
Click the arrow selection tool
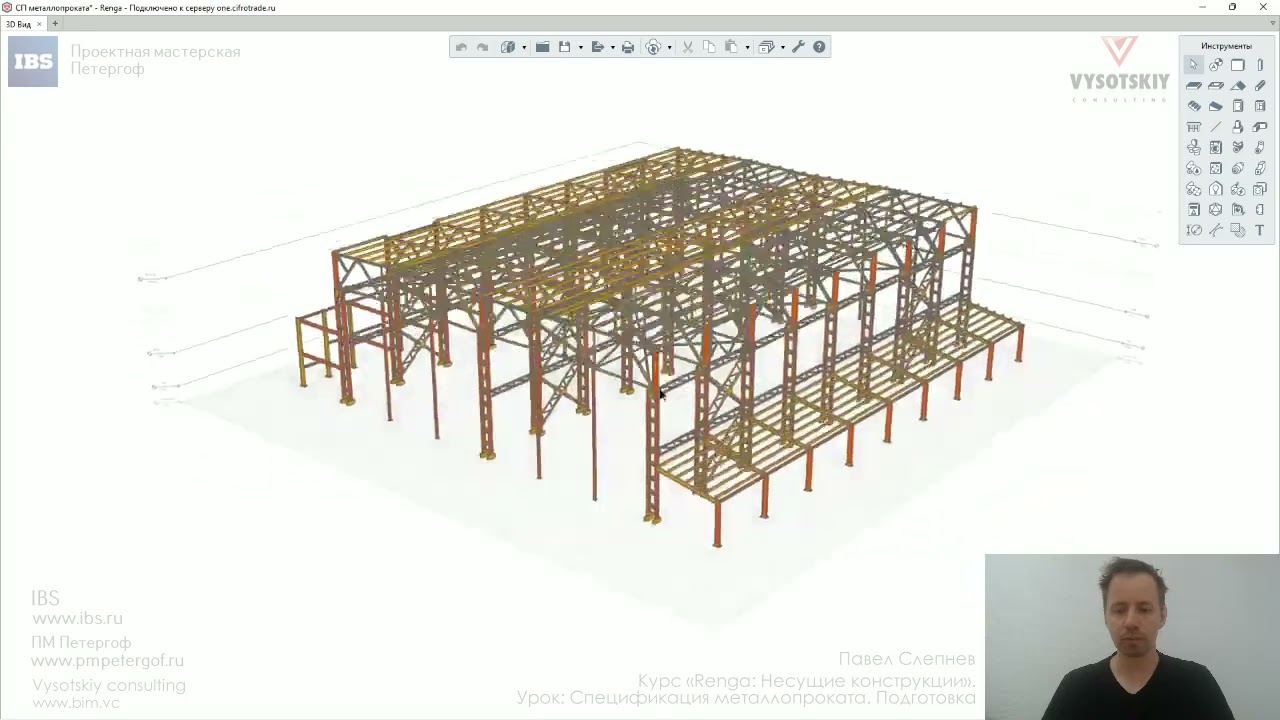point(1194,65)
